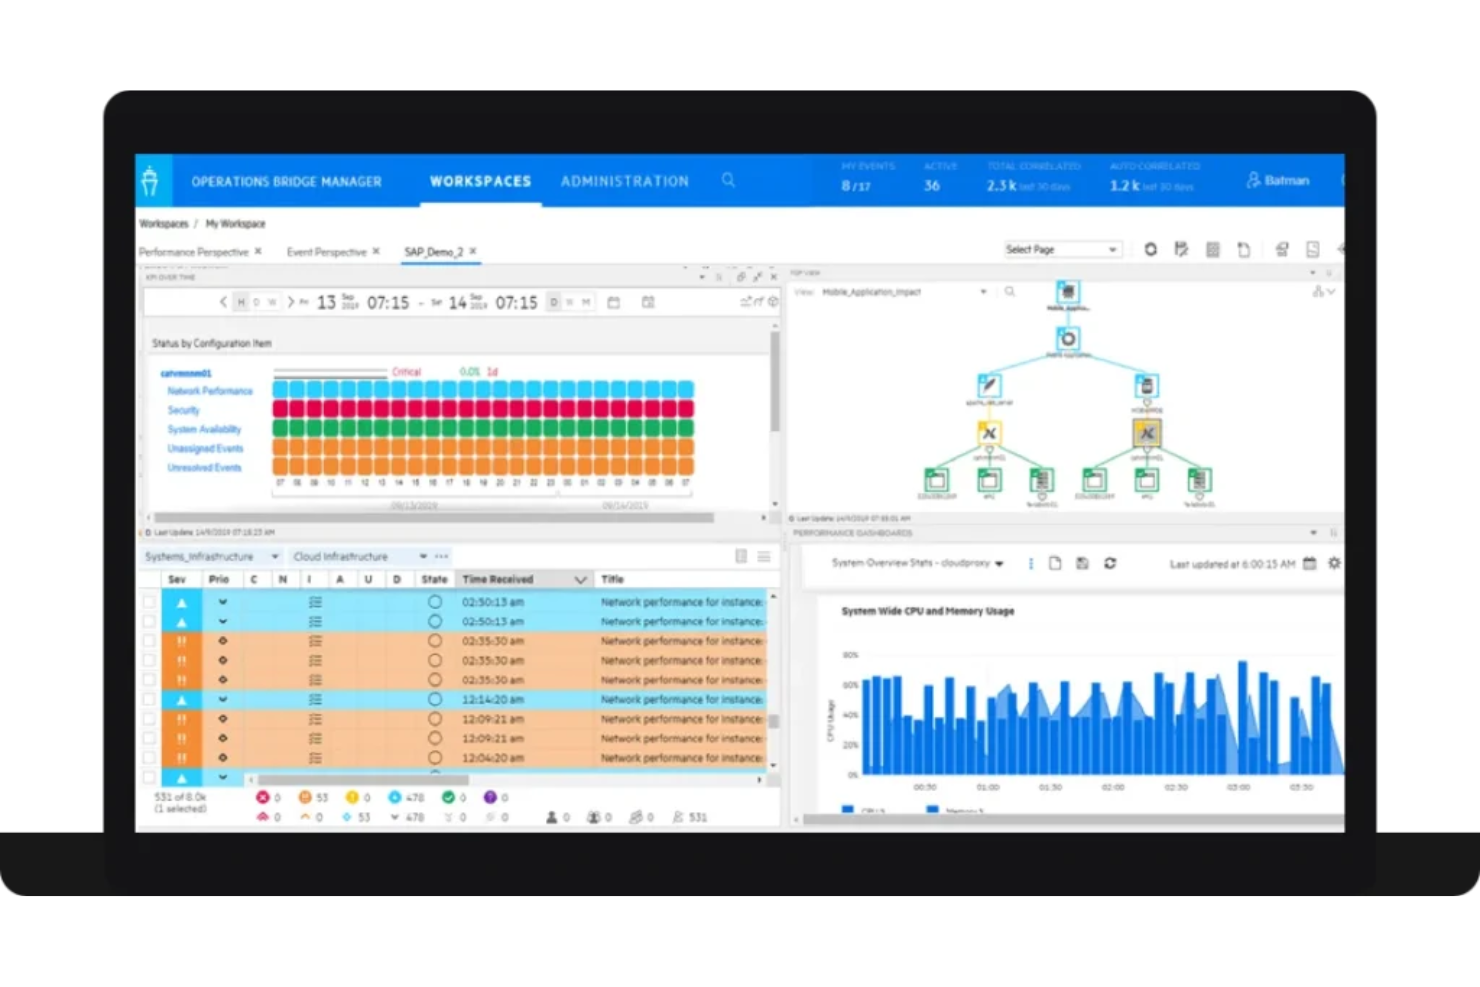Expand the Top View panel options arrow
This screenshot has height=987, width=1480.
tap(1313, 272)
